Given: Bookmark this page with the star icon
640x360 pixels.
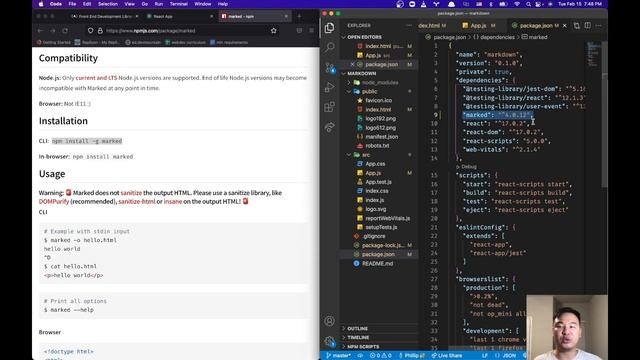Looking at the screenshot, I should tap(273, 31).
